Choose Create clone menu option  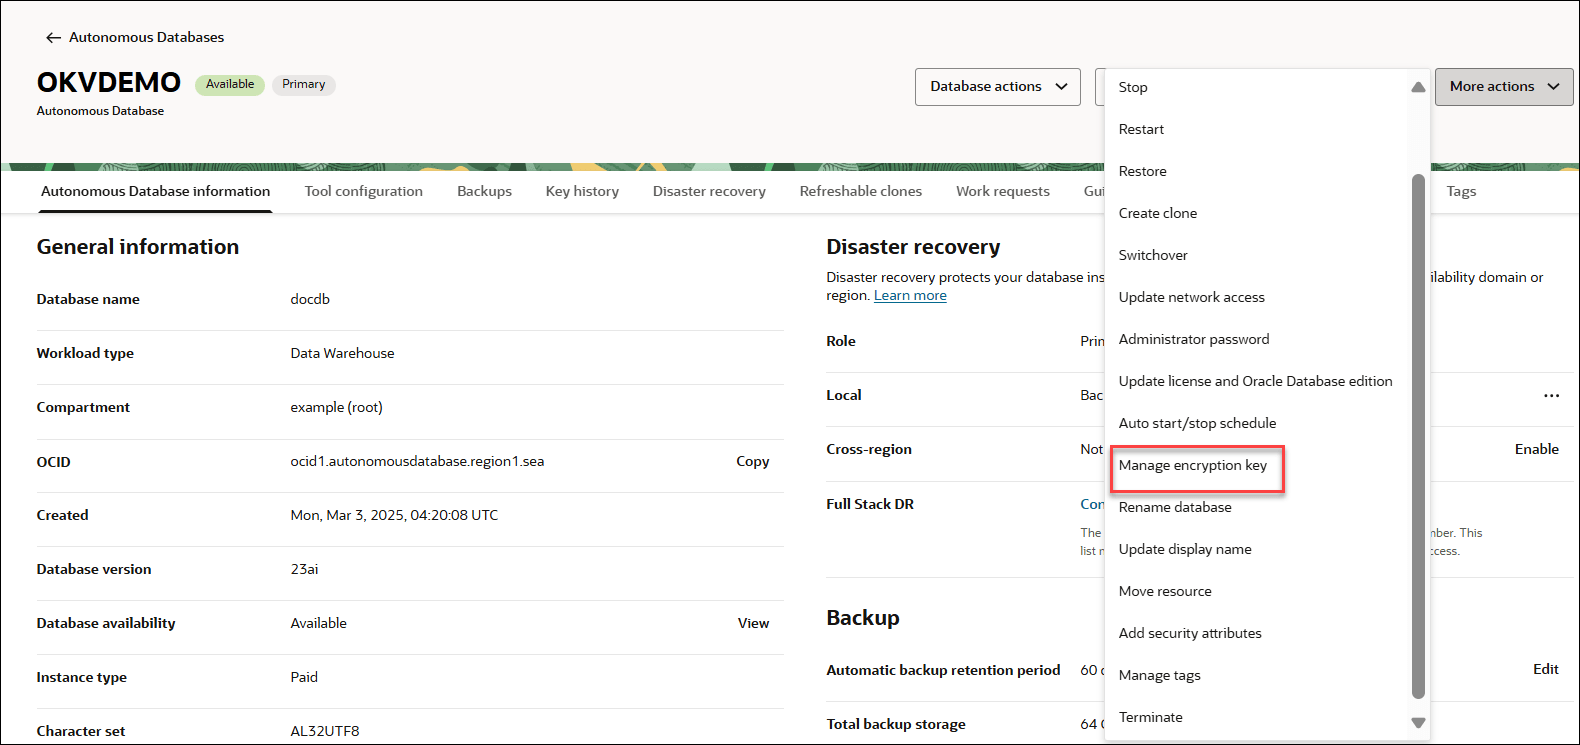click(x=1157, y=214)
